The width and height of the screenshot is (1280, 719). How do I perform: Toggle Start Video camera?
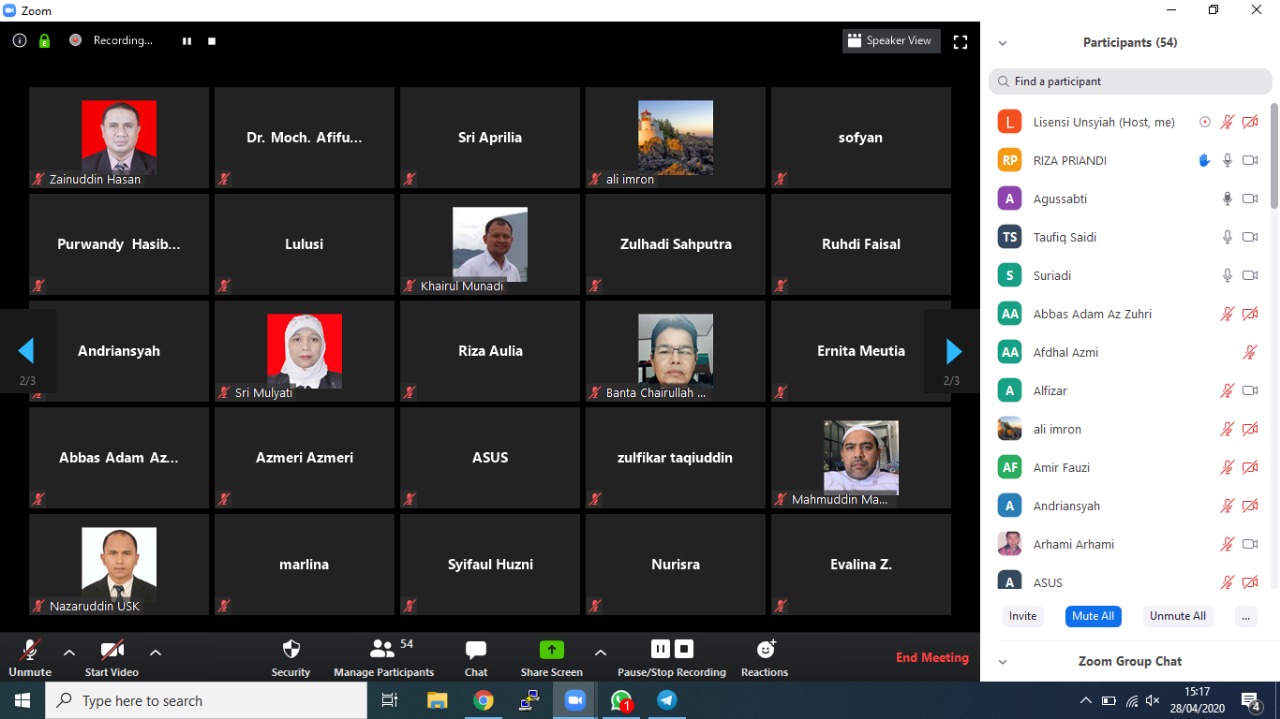[x=112, y=650]
